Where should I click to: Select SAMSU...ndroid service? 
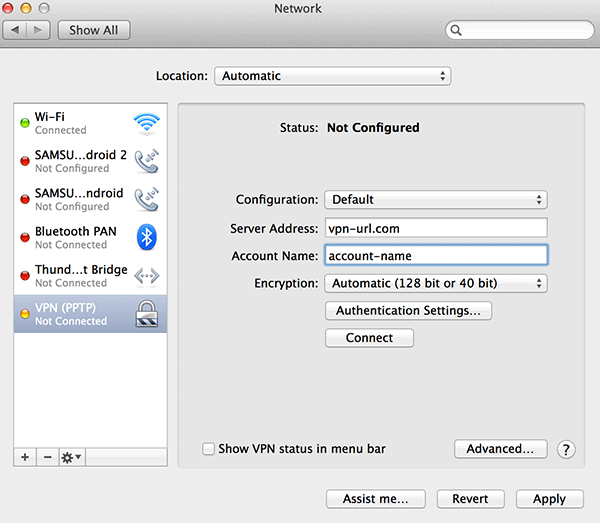(91, 199)
